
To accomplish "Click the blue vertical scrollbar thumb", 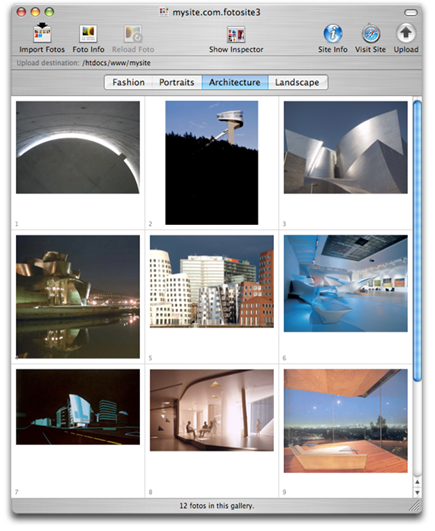I will [x=417, y=241].
